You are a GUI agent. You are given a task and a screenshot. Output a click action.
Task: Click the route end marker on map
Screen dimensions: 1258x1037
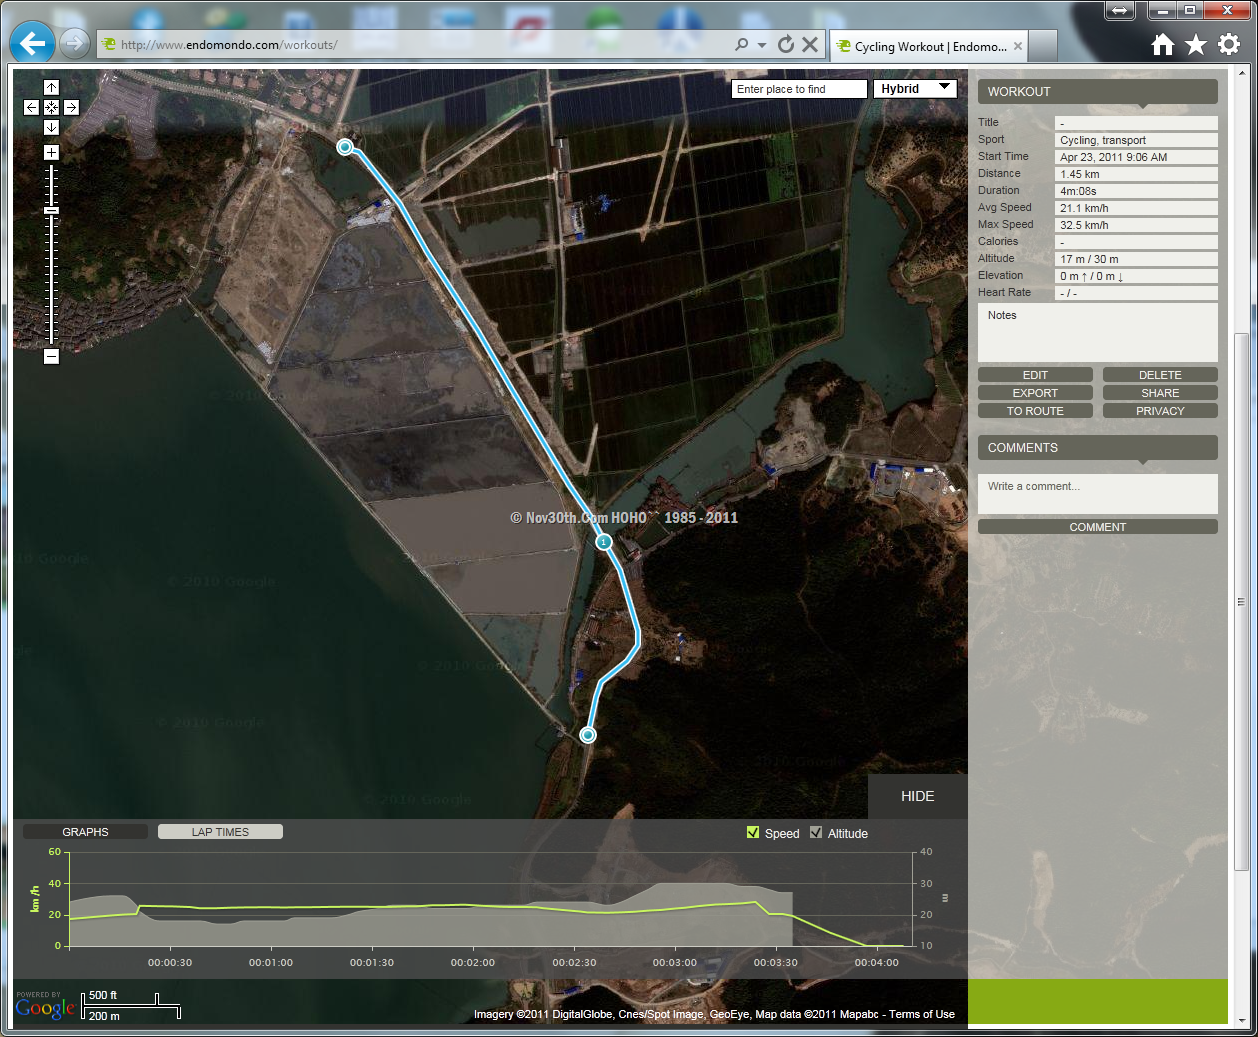pyautogui.click(x=588, y=735)
